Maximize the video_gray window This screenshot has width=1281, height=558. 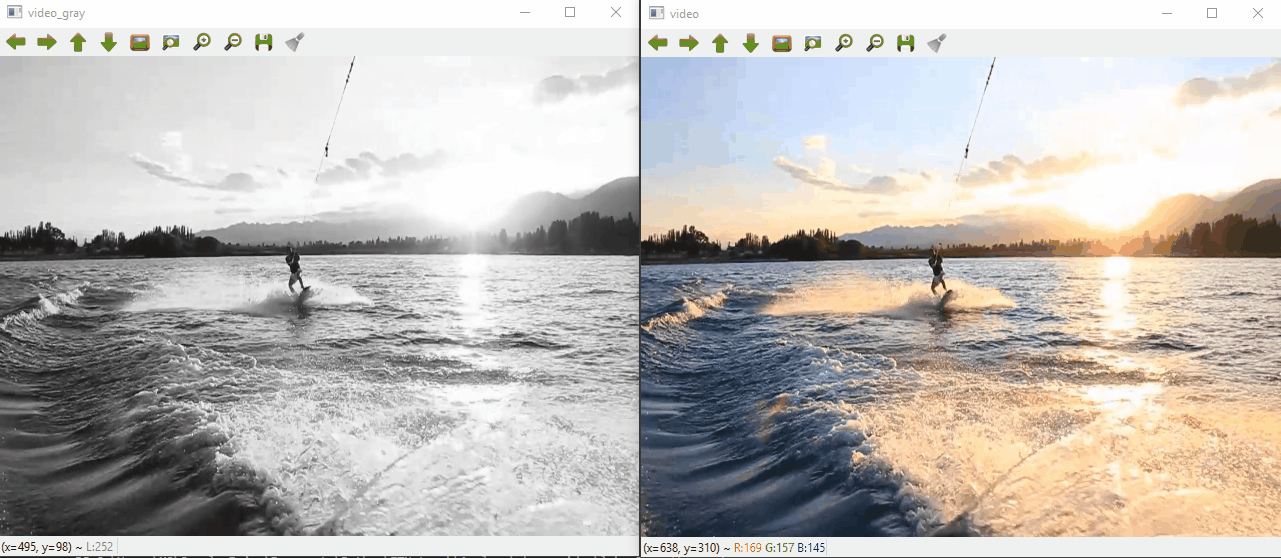[x=570, y=13]
